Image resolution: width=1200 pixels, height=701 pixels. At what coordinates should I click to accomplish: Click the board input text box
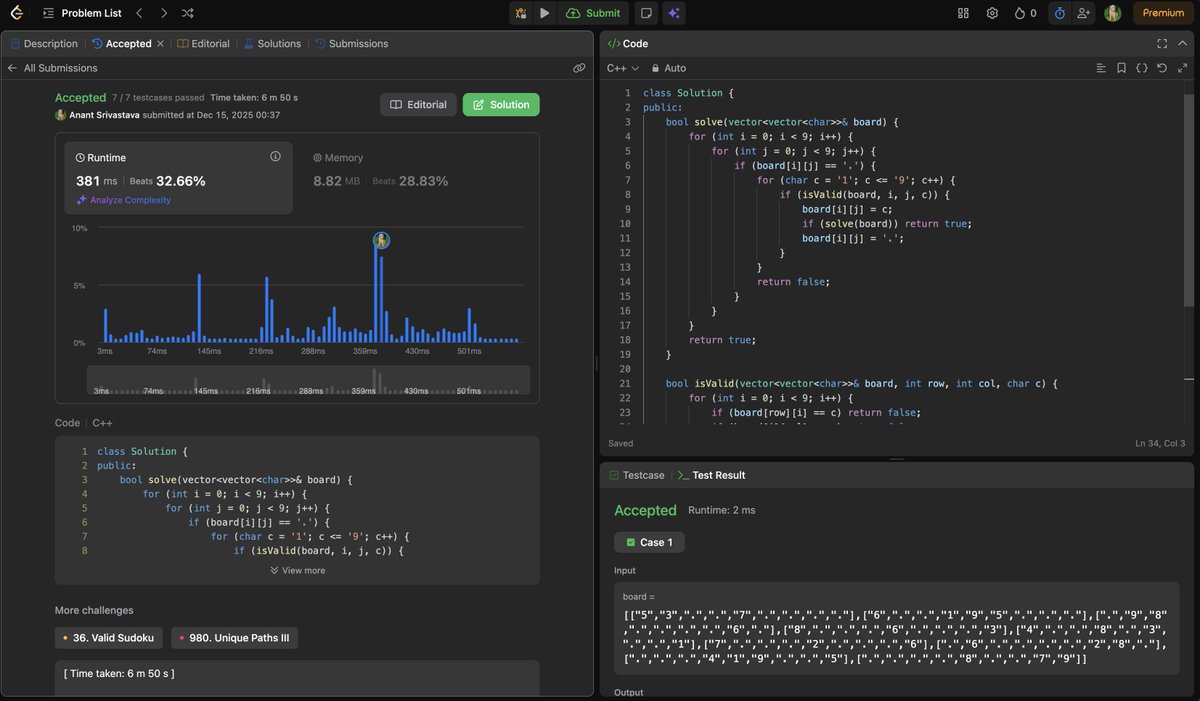click(898, 627)
